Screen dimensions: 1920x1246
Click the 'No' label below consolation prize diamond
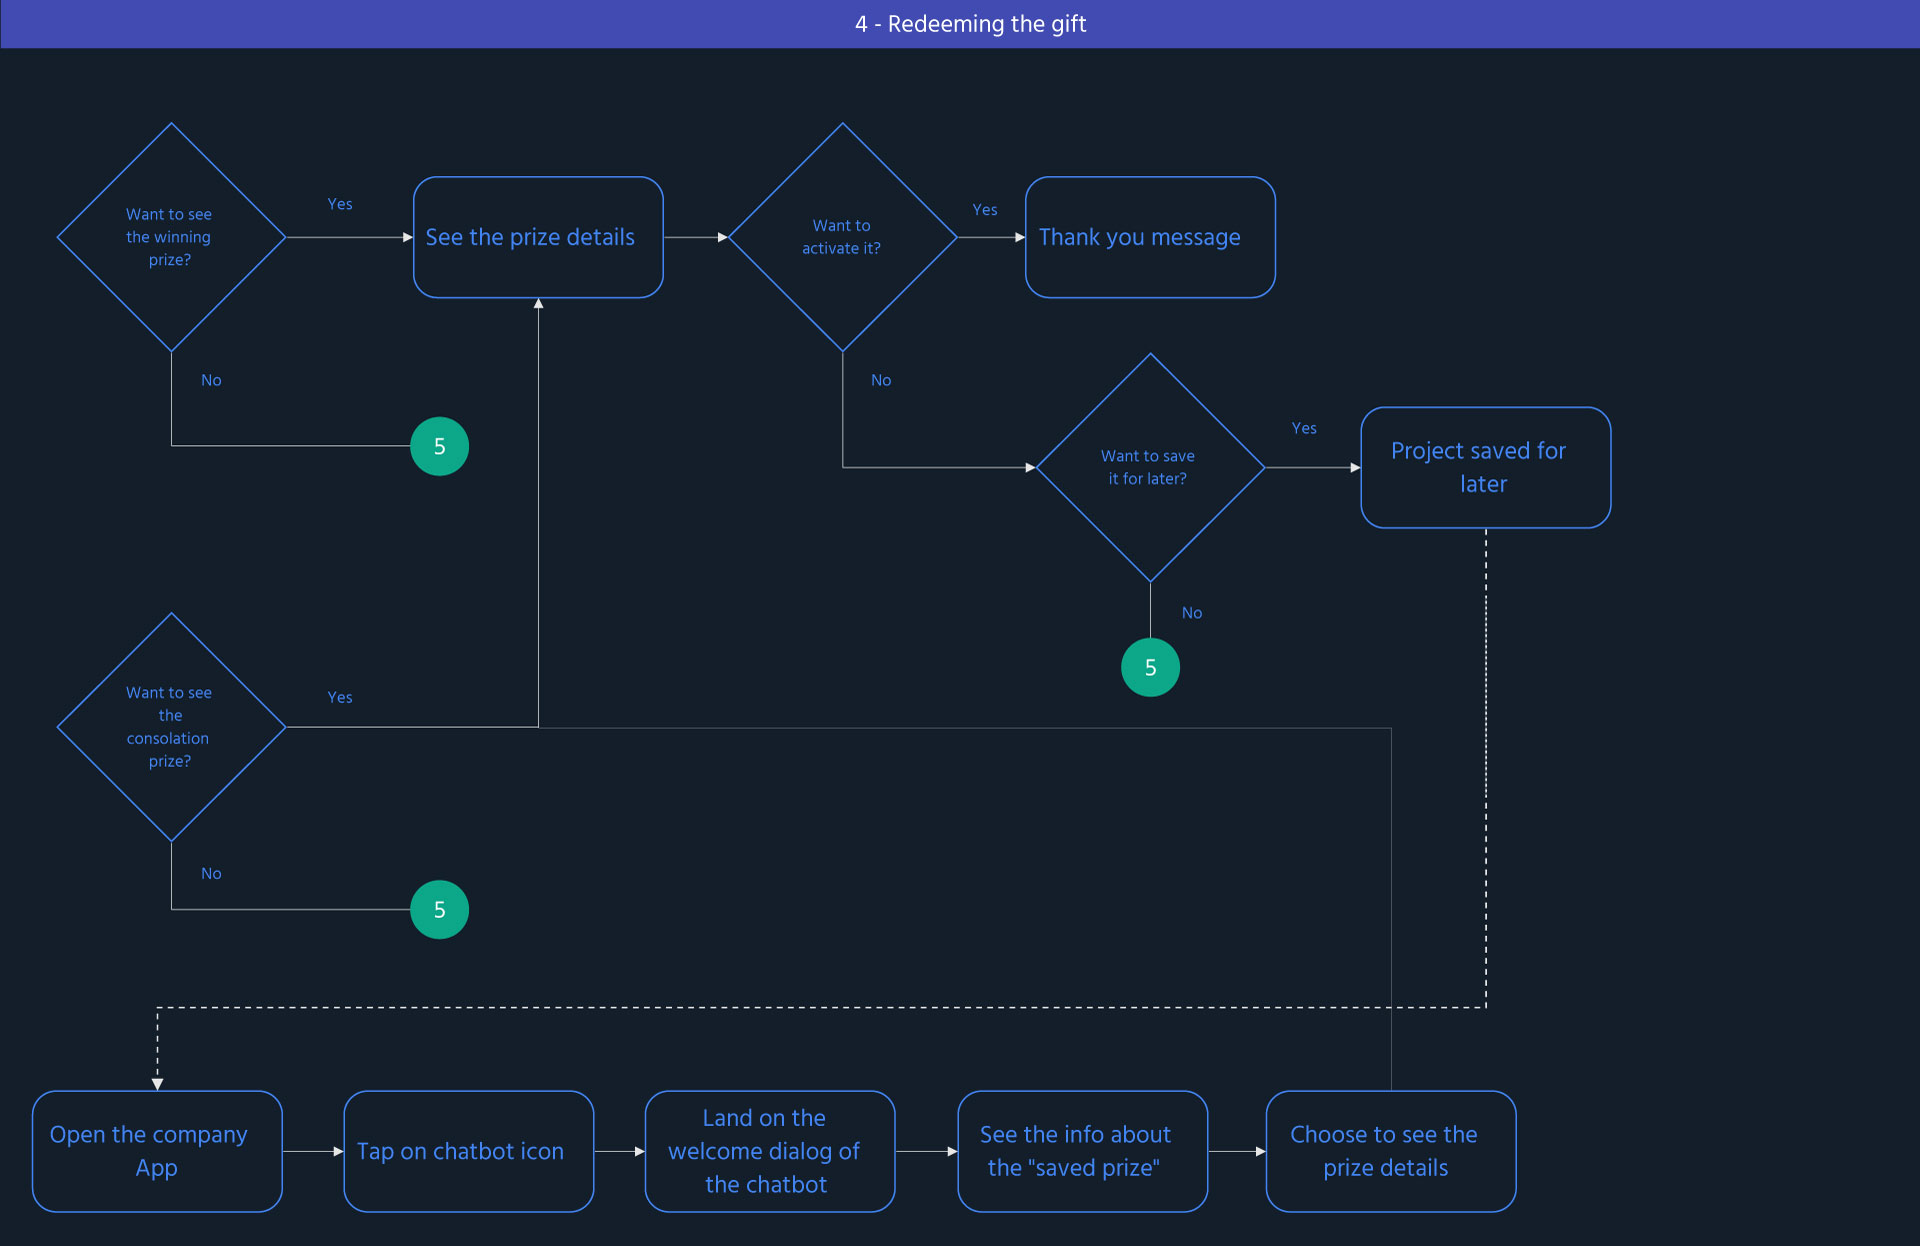click(211, 873)
